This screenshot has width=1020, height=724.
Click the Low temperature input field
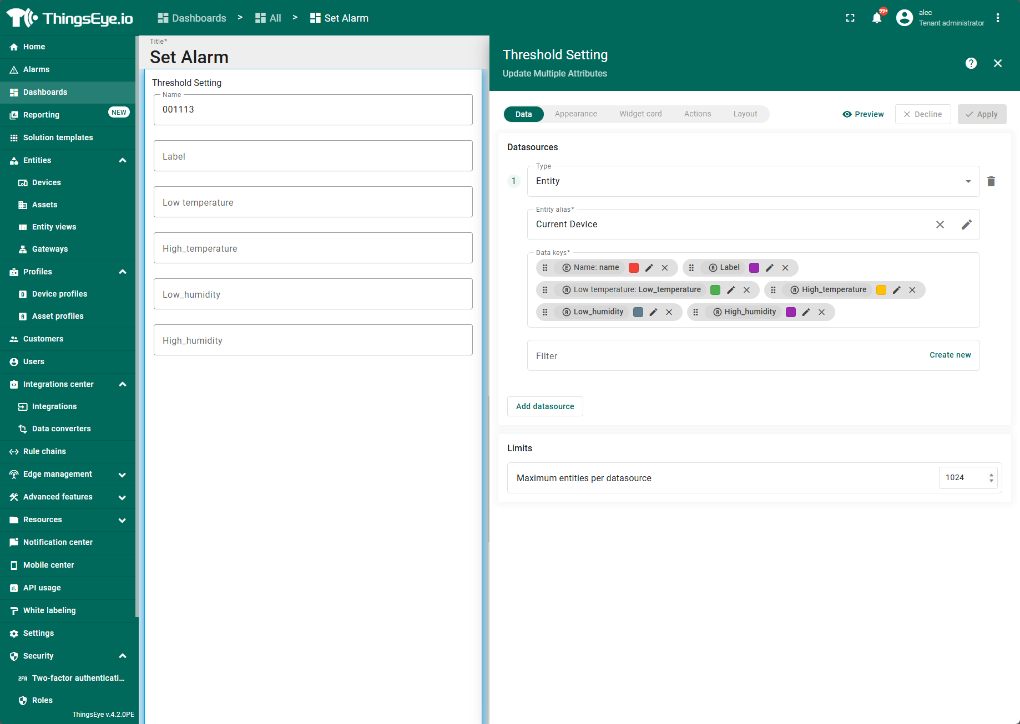[x=312, y=202]
